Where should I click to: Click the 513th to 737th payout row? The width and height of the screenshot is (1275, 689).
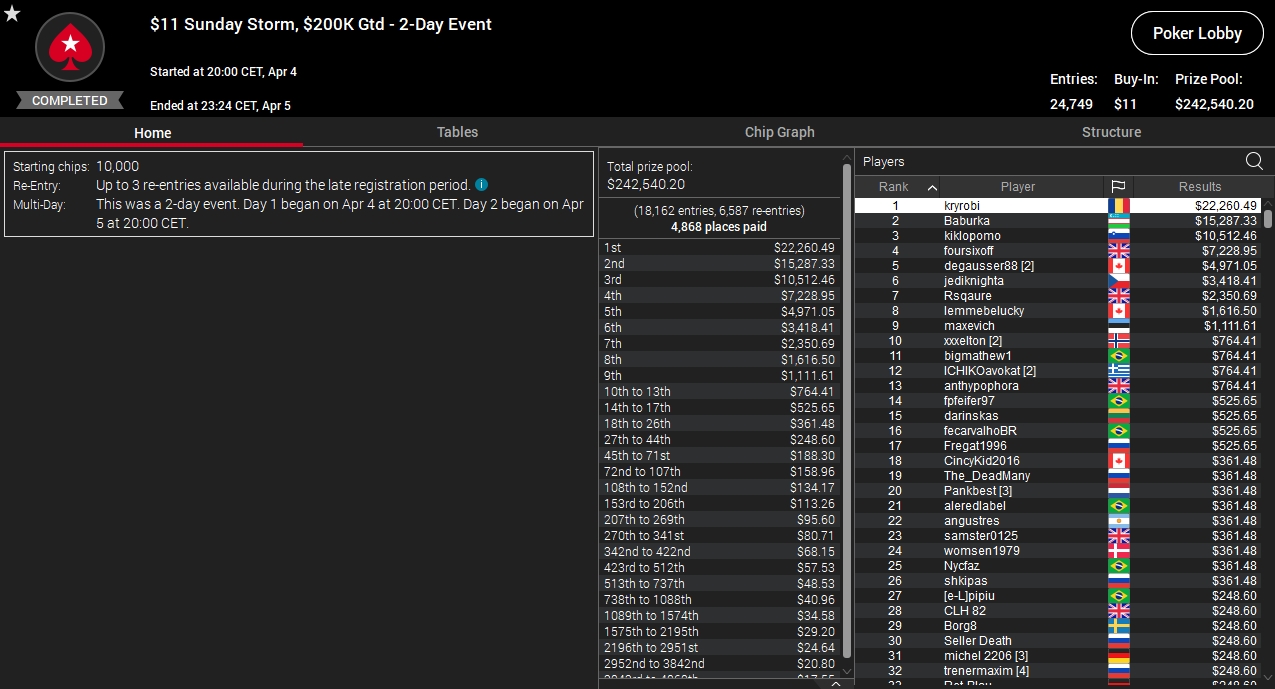pyautogui.click(x=720, y=583)
